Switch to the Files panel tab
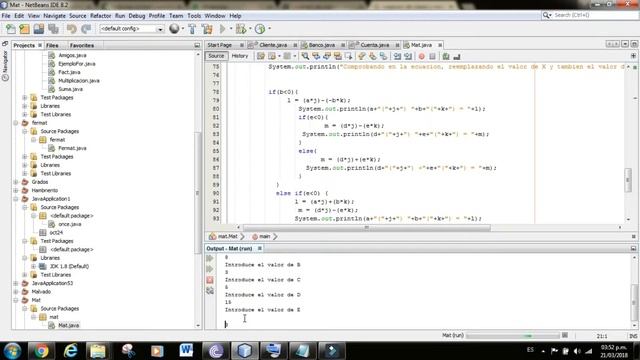Image resolution: width=640 pixels, height=360 pixels. [x=52, y=45]
